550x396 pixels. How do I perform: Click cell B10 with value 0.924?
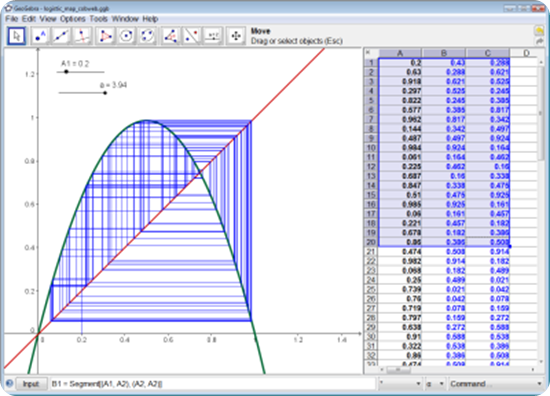click(x=444, y=148)
